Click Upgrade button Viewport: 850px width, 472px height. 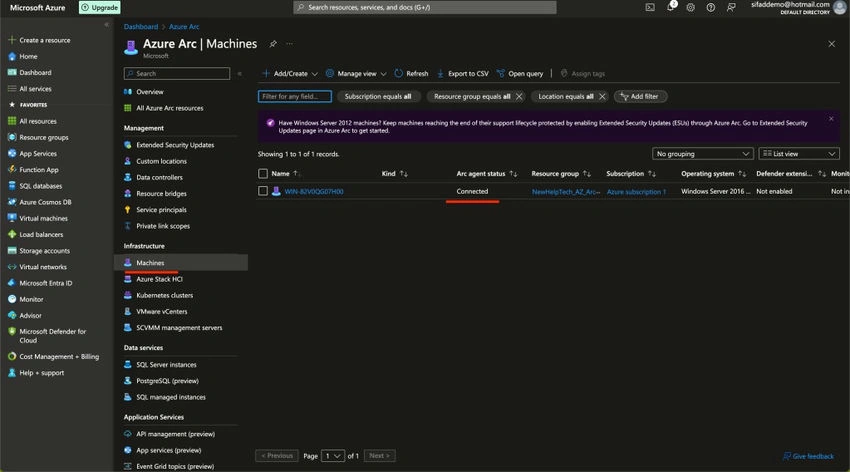[100, 8]
